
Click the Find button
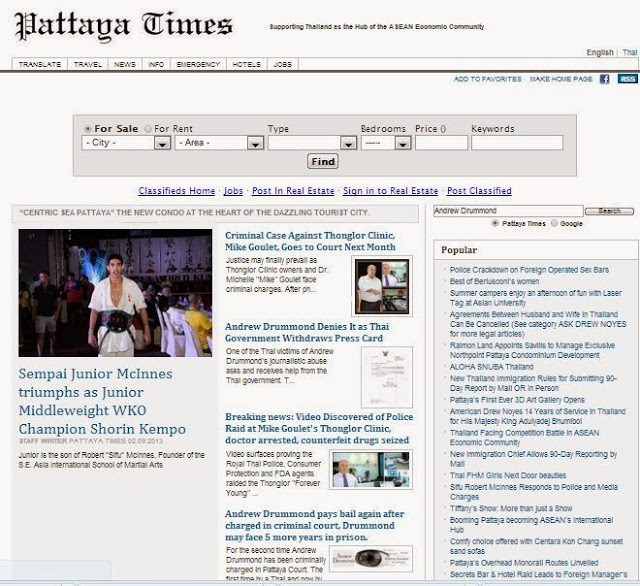(x=323, y=162)
